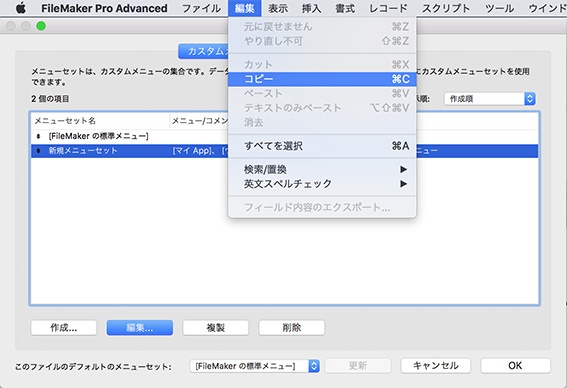The image size is (567, 388).
Task: Select the [FileMaker の標準メニュー] row
Action: (284, 136)
